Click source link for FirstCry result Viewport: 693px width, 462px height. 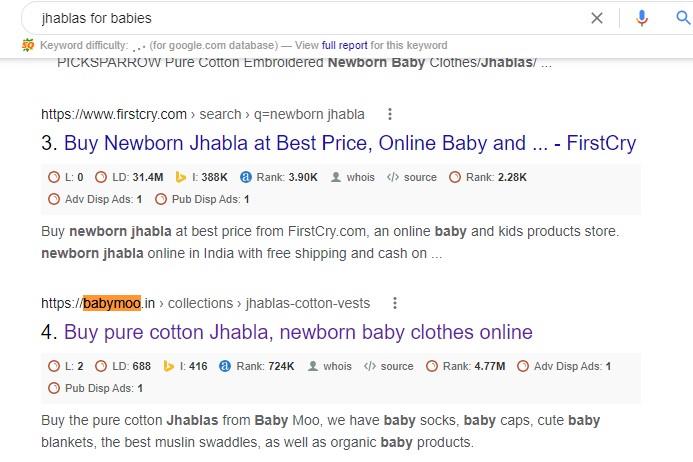point(420,177)
